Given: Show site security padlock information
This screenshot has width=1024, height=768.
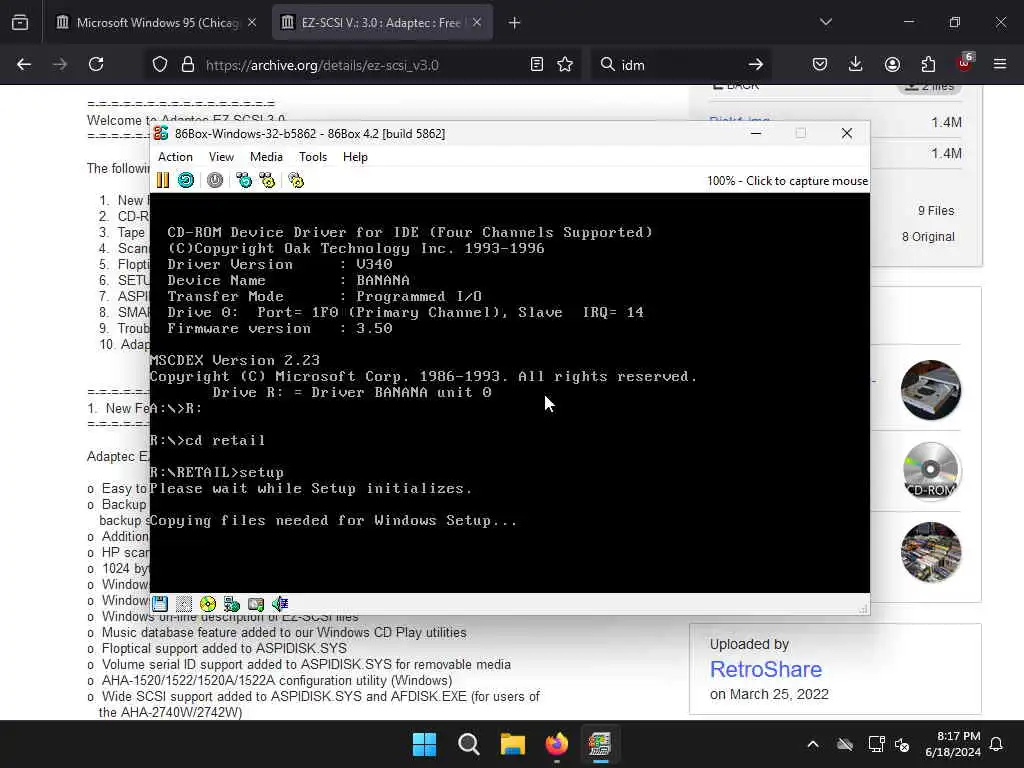Looking at the screenshot, I should pos(188,65).
